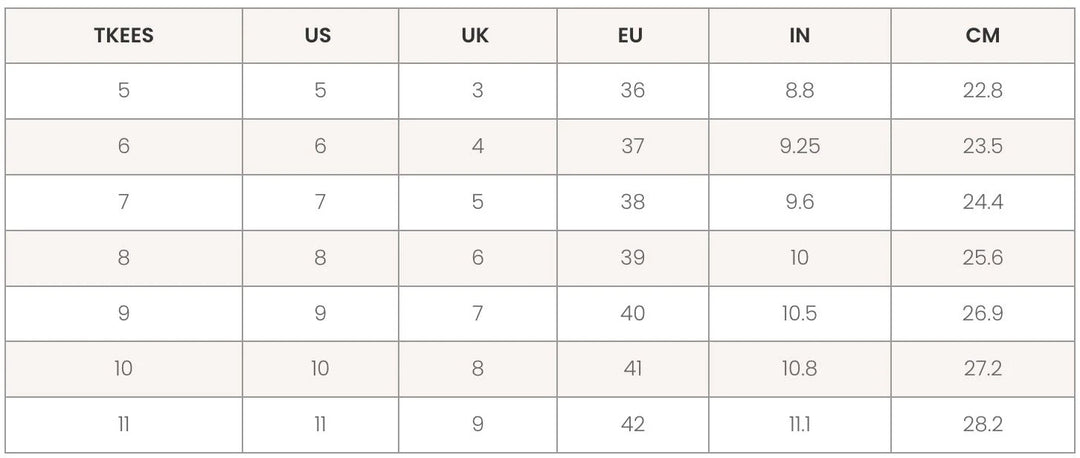Click the EU size 36 cell
This screenshot has height=458, width=1080.
[x=632, y=91]
